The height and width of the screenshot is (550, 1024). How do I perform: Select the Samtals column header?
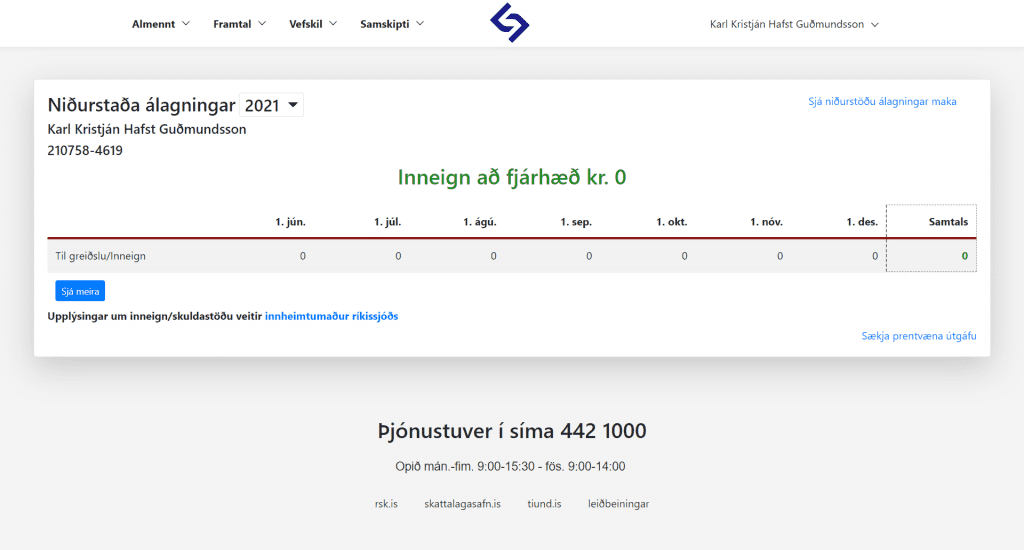947,222
